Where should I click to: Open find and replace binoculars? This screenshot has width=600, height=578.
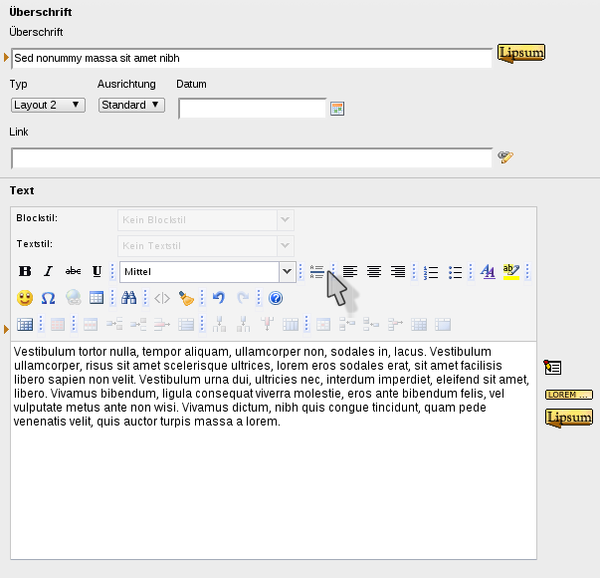pos(128,297)
